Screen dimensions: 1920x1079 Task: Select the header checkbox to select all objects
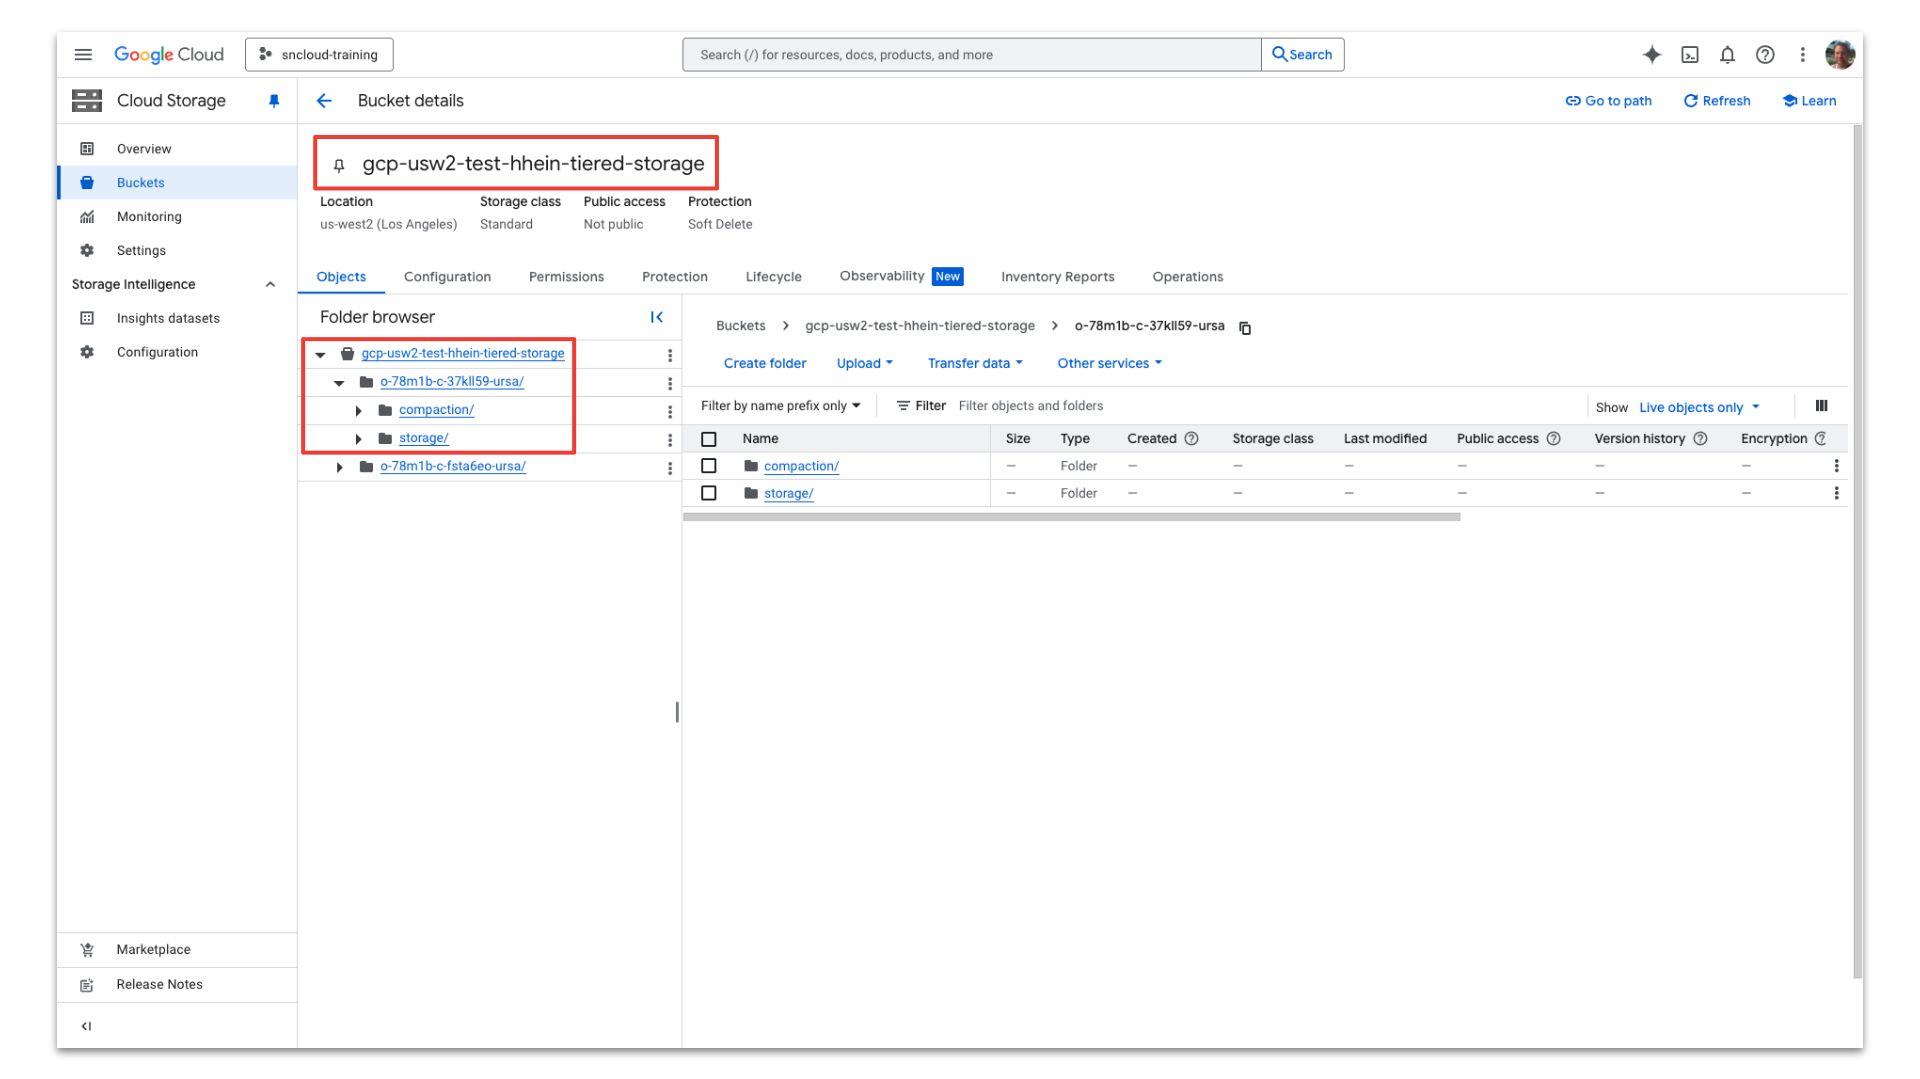pyautogui.click(x=709, y=438)
